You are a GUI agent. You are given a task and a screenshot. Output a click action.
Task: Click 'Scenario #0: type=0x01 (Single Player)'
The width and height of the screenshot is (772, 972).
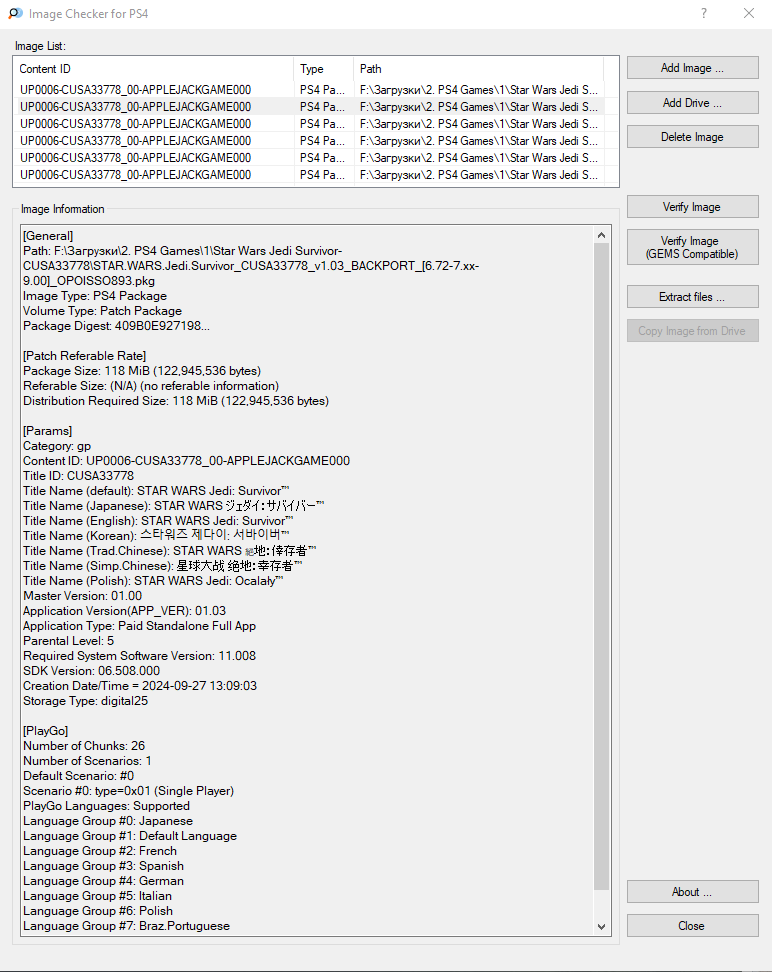click(x=128, y=791)
